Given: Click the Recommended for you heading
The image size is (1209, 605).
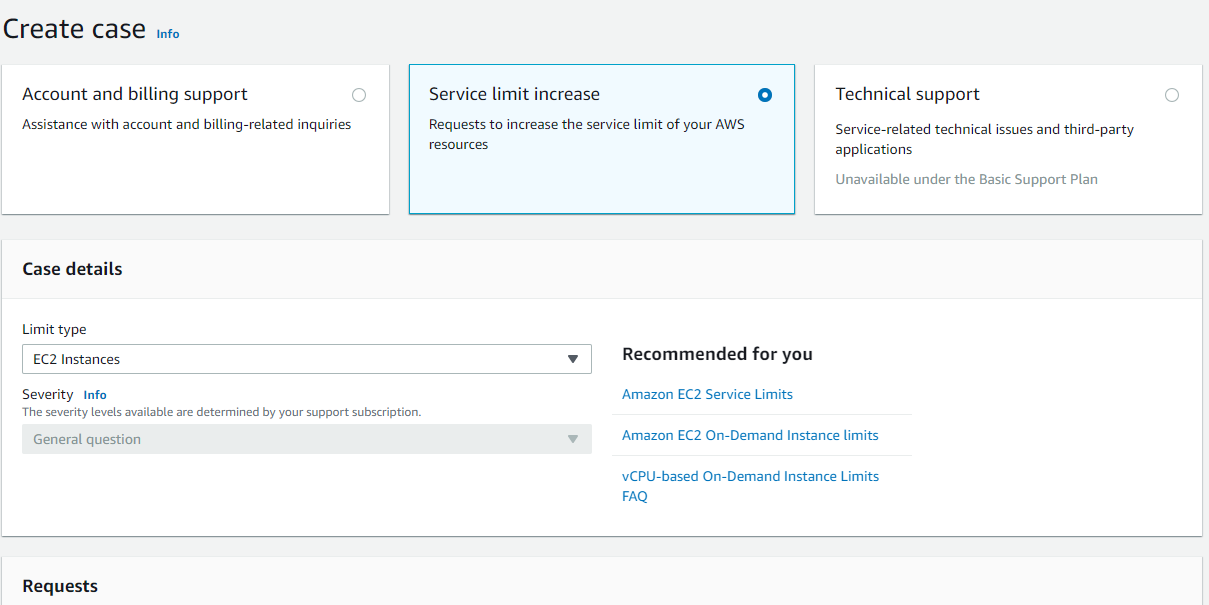Looking at the screenshot, I should coord(717,354).
